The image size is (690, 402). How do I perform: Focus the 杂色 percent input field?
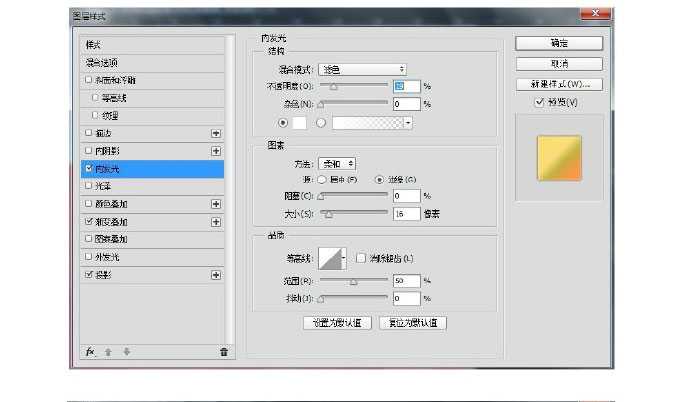point(407,104)
